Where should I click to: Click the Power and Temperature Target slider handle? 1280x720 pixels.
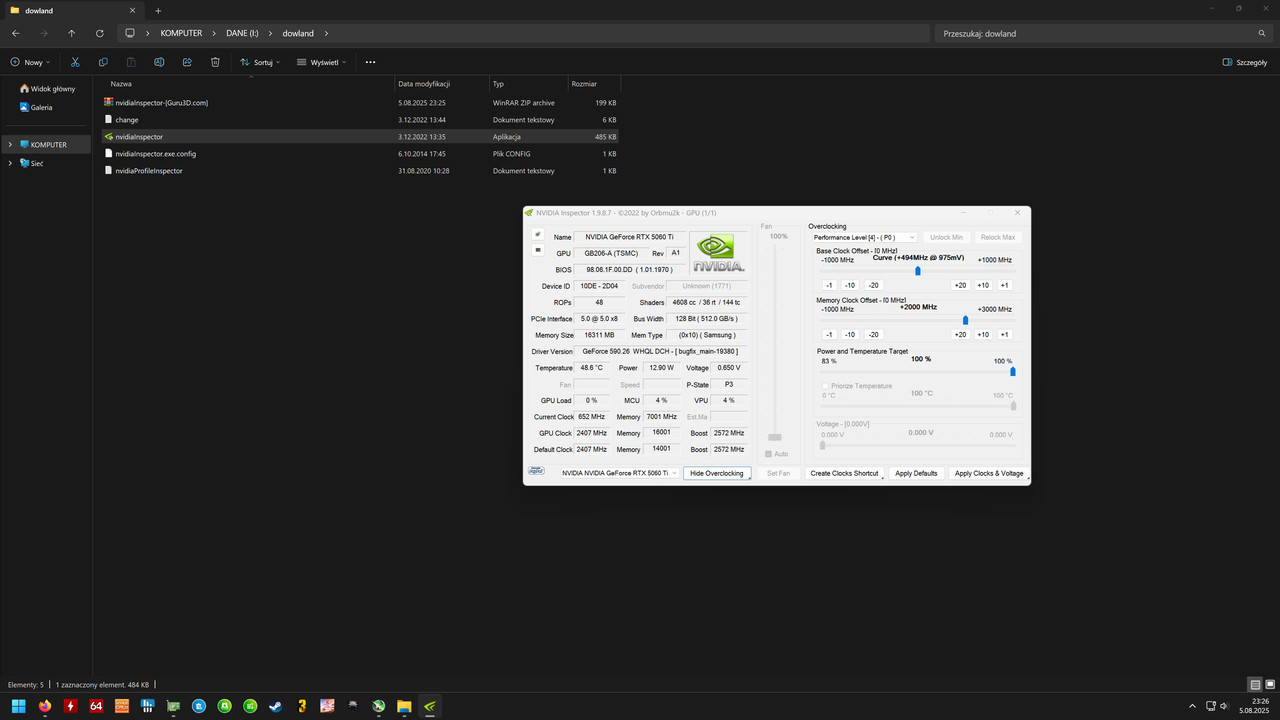coord(1012,371)
